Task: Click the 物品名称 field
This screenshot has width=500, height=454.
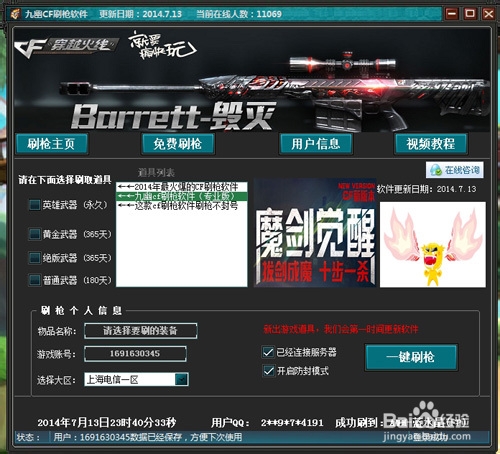Action: [x=140, y=331]
